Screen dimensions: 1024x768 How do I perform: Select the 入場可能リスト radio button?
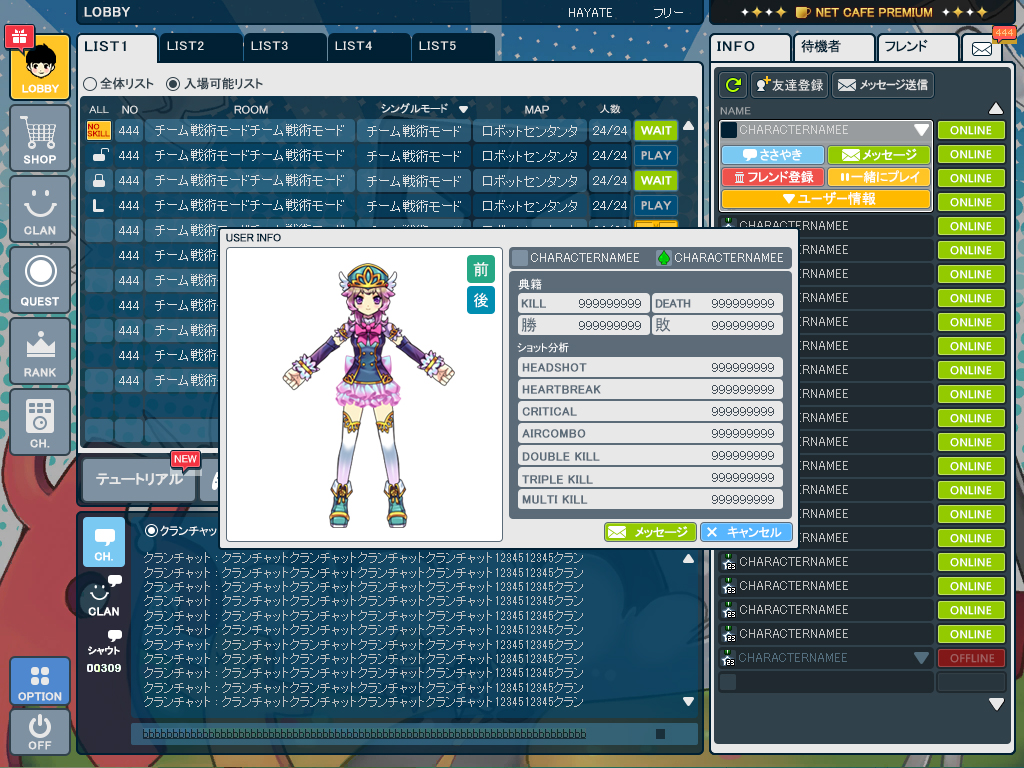pyautogui.click(x=173, y=84)
